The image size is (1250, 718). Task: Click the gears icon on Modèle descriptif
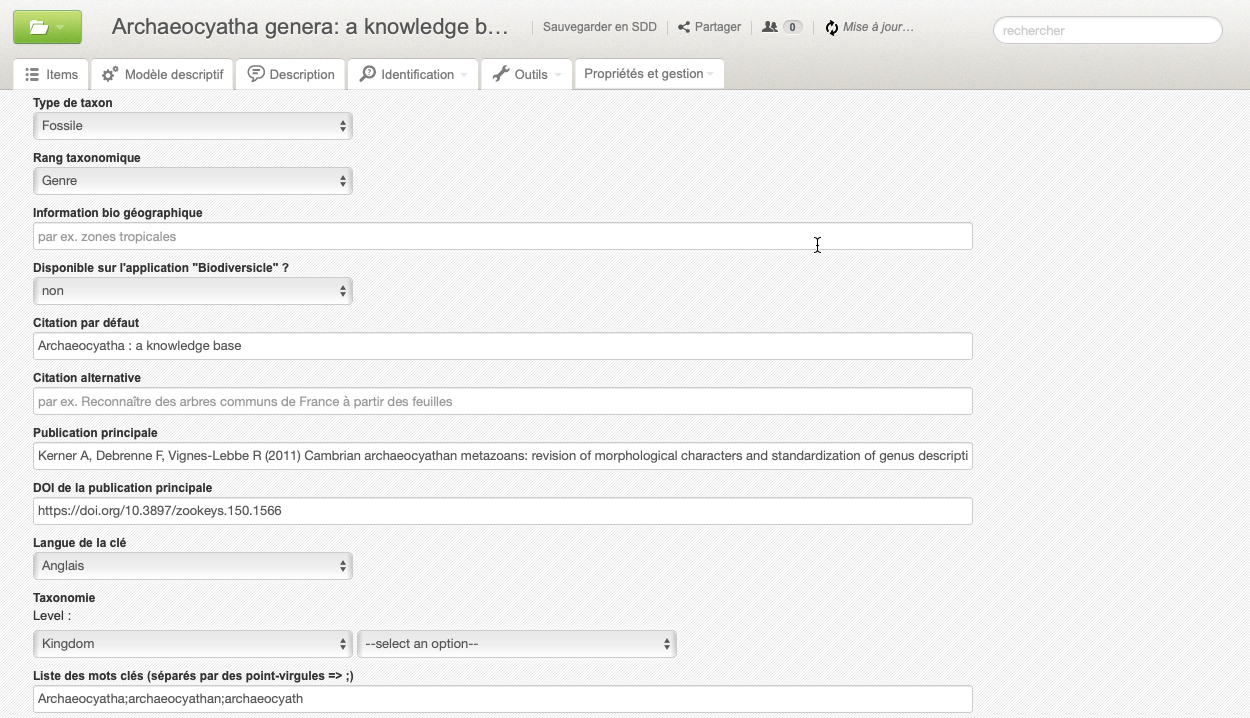(110, 74)
